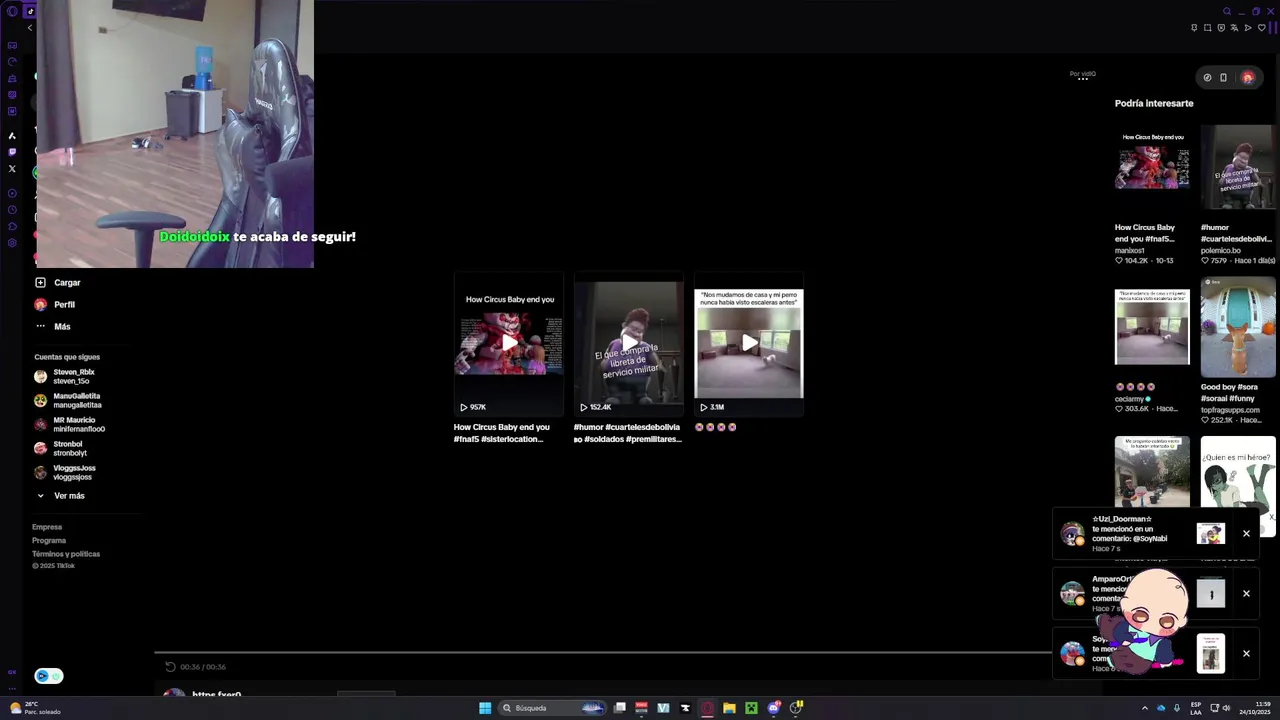Dismiss the AmparoOrt mention notification
1280x720 pixels.
(x=1246, y=593)
